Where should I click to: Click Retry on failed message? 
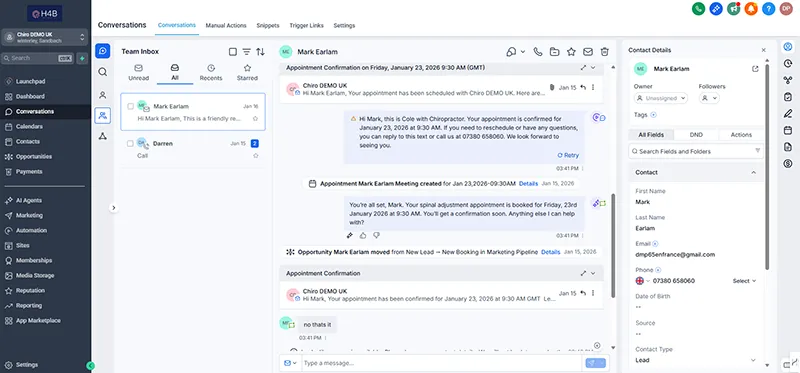click(568, 155)
